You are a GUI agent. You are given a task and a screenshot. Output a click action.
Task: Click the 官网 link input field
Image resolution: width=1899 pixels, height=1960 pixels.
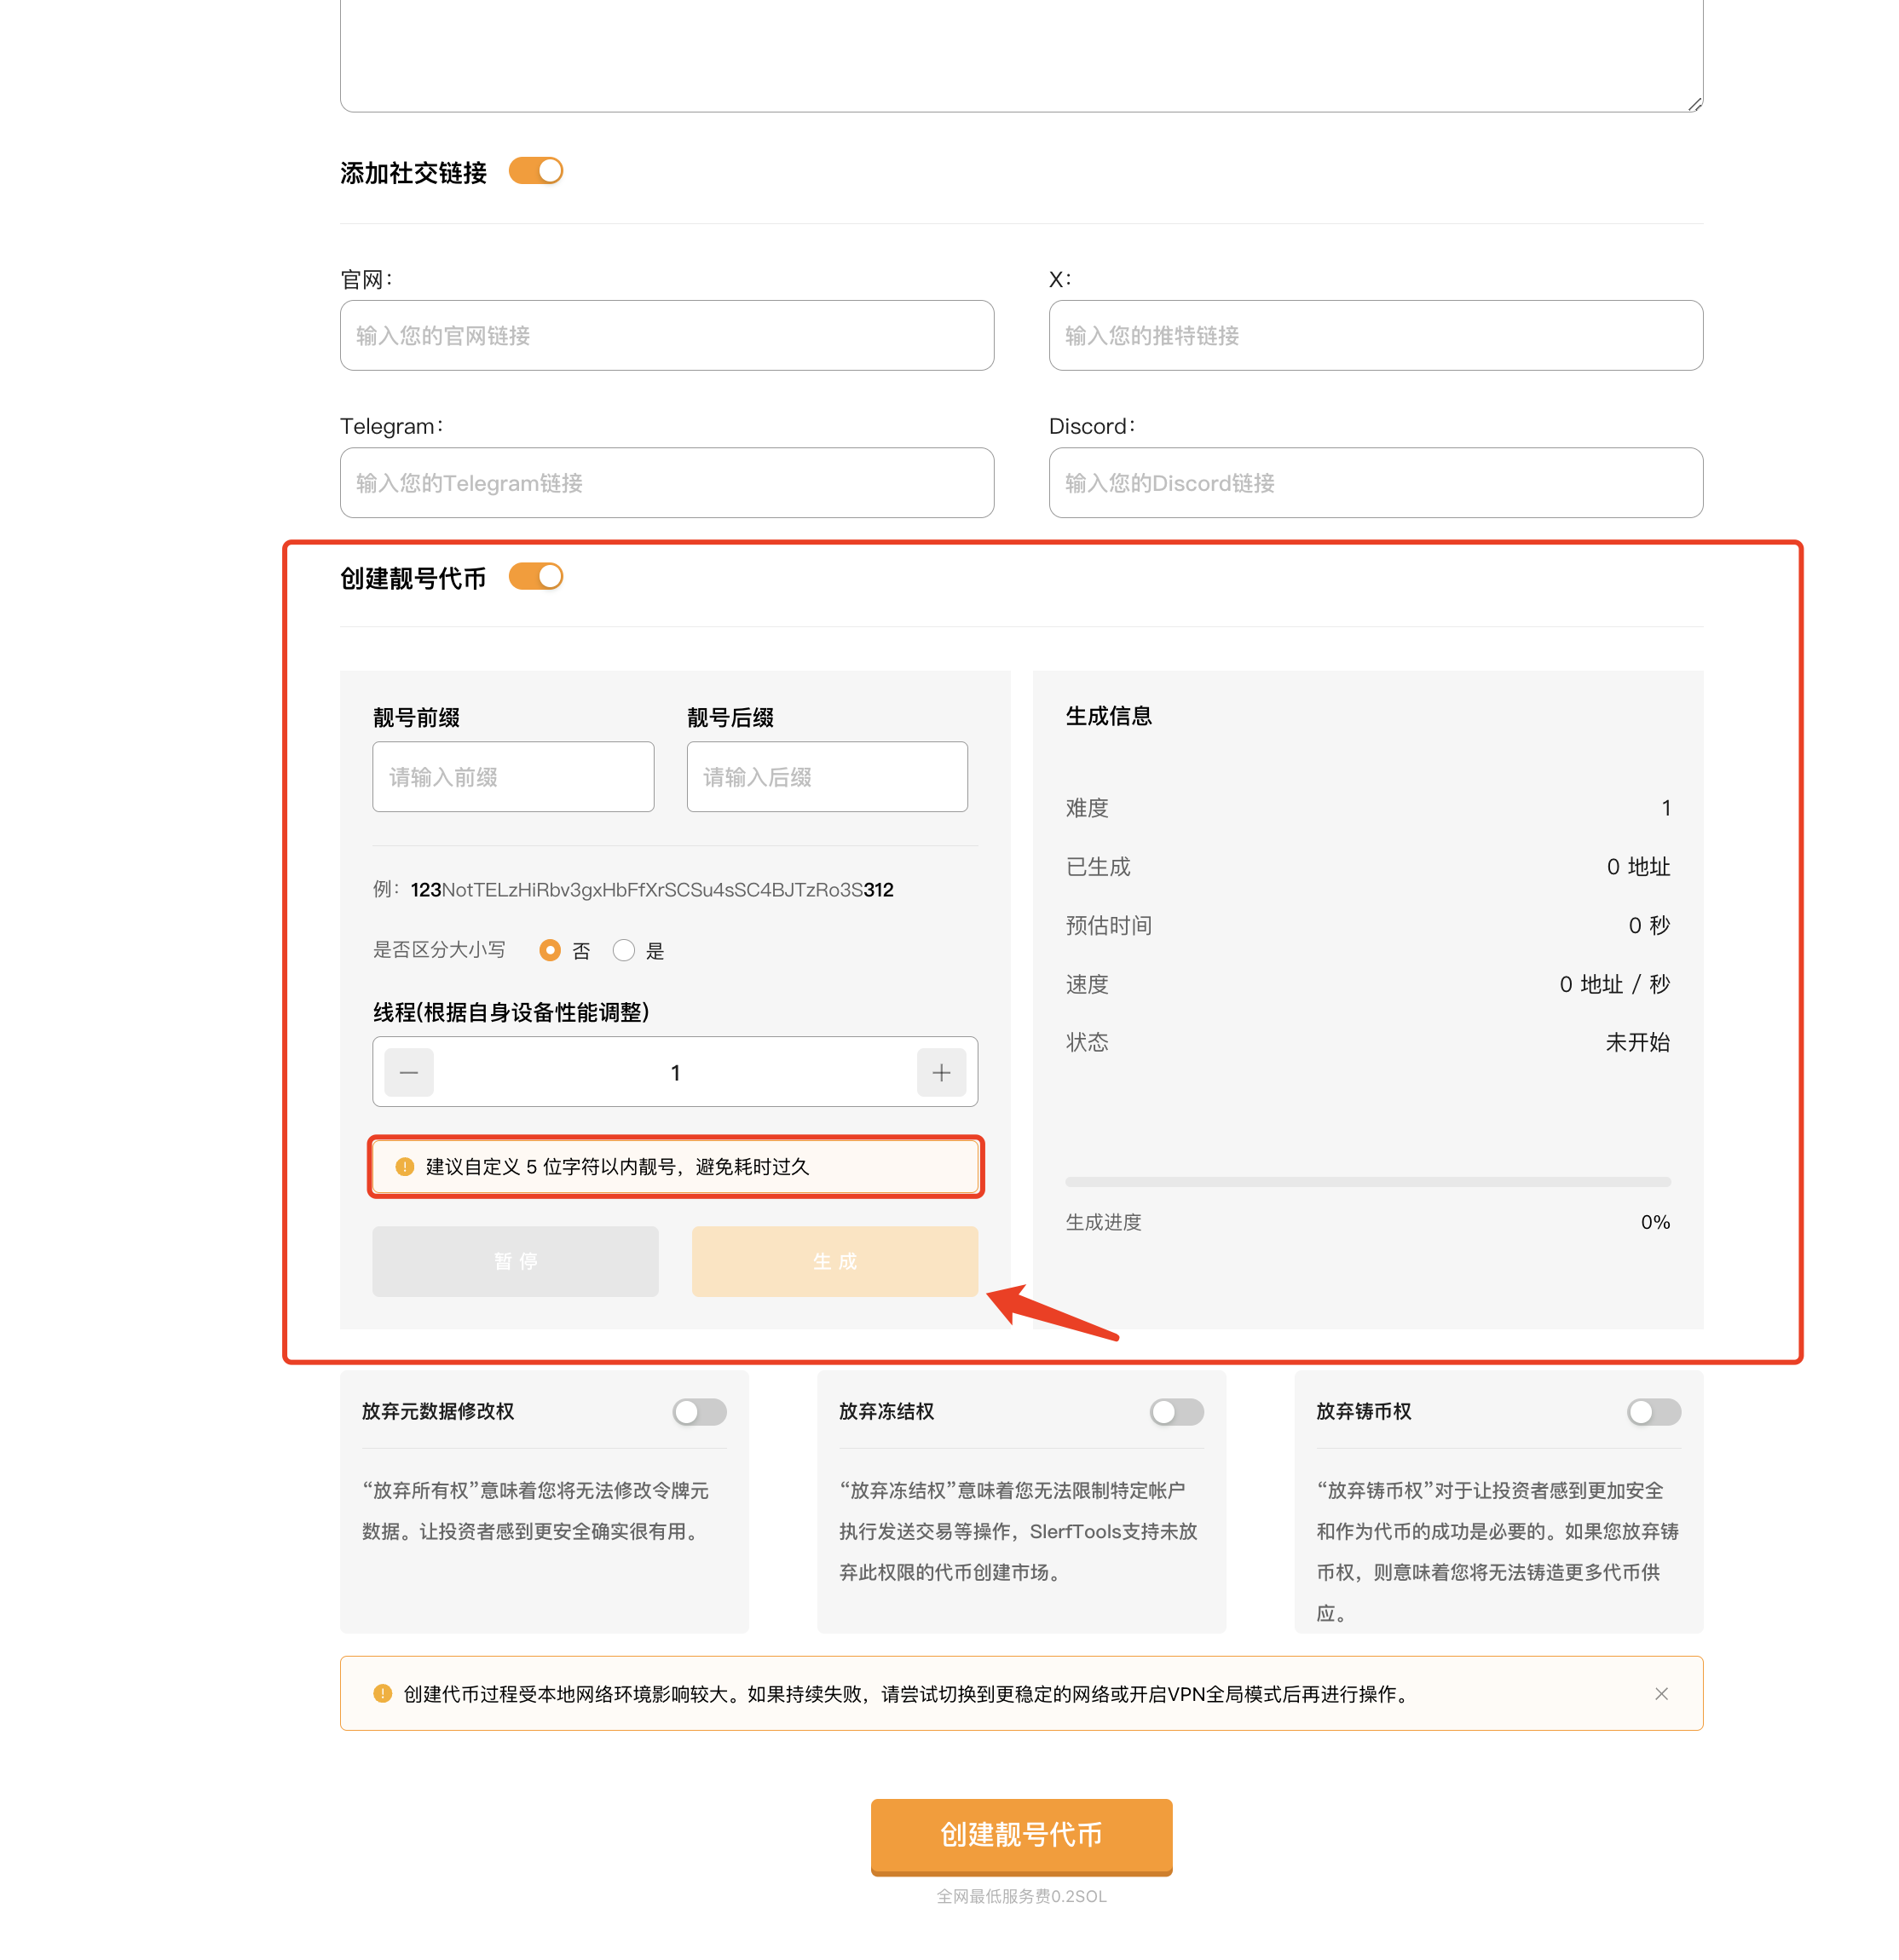(x=666, y=335)
